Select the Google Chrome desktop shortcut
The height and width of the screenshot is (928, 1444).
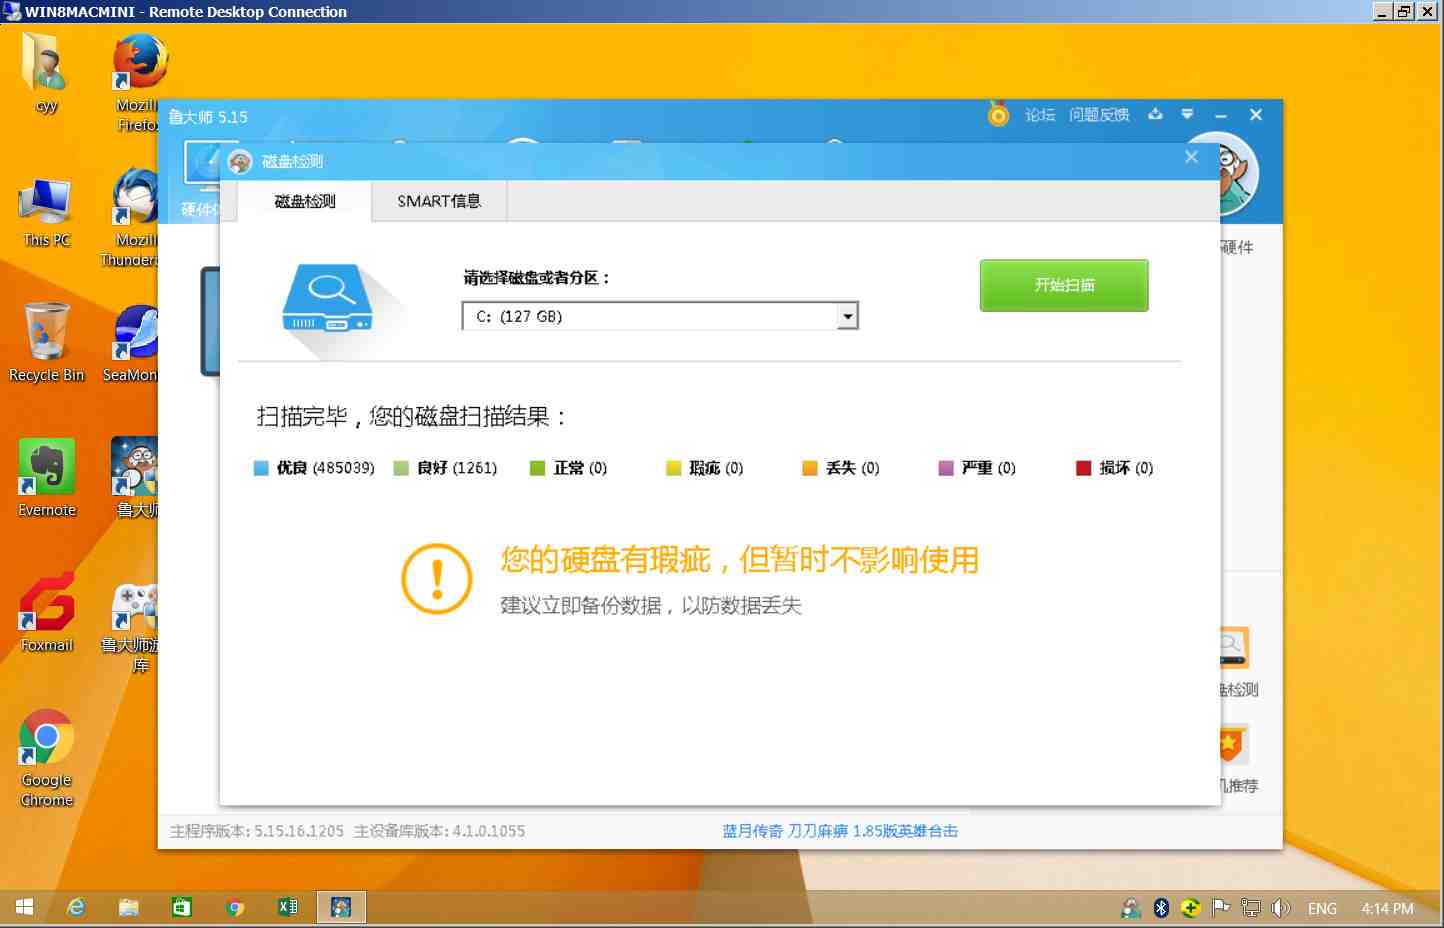[x=46, y=758]
